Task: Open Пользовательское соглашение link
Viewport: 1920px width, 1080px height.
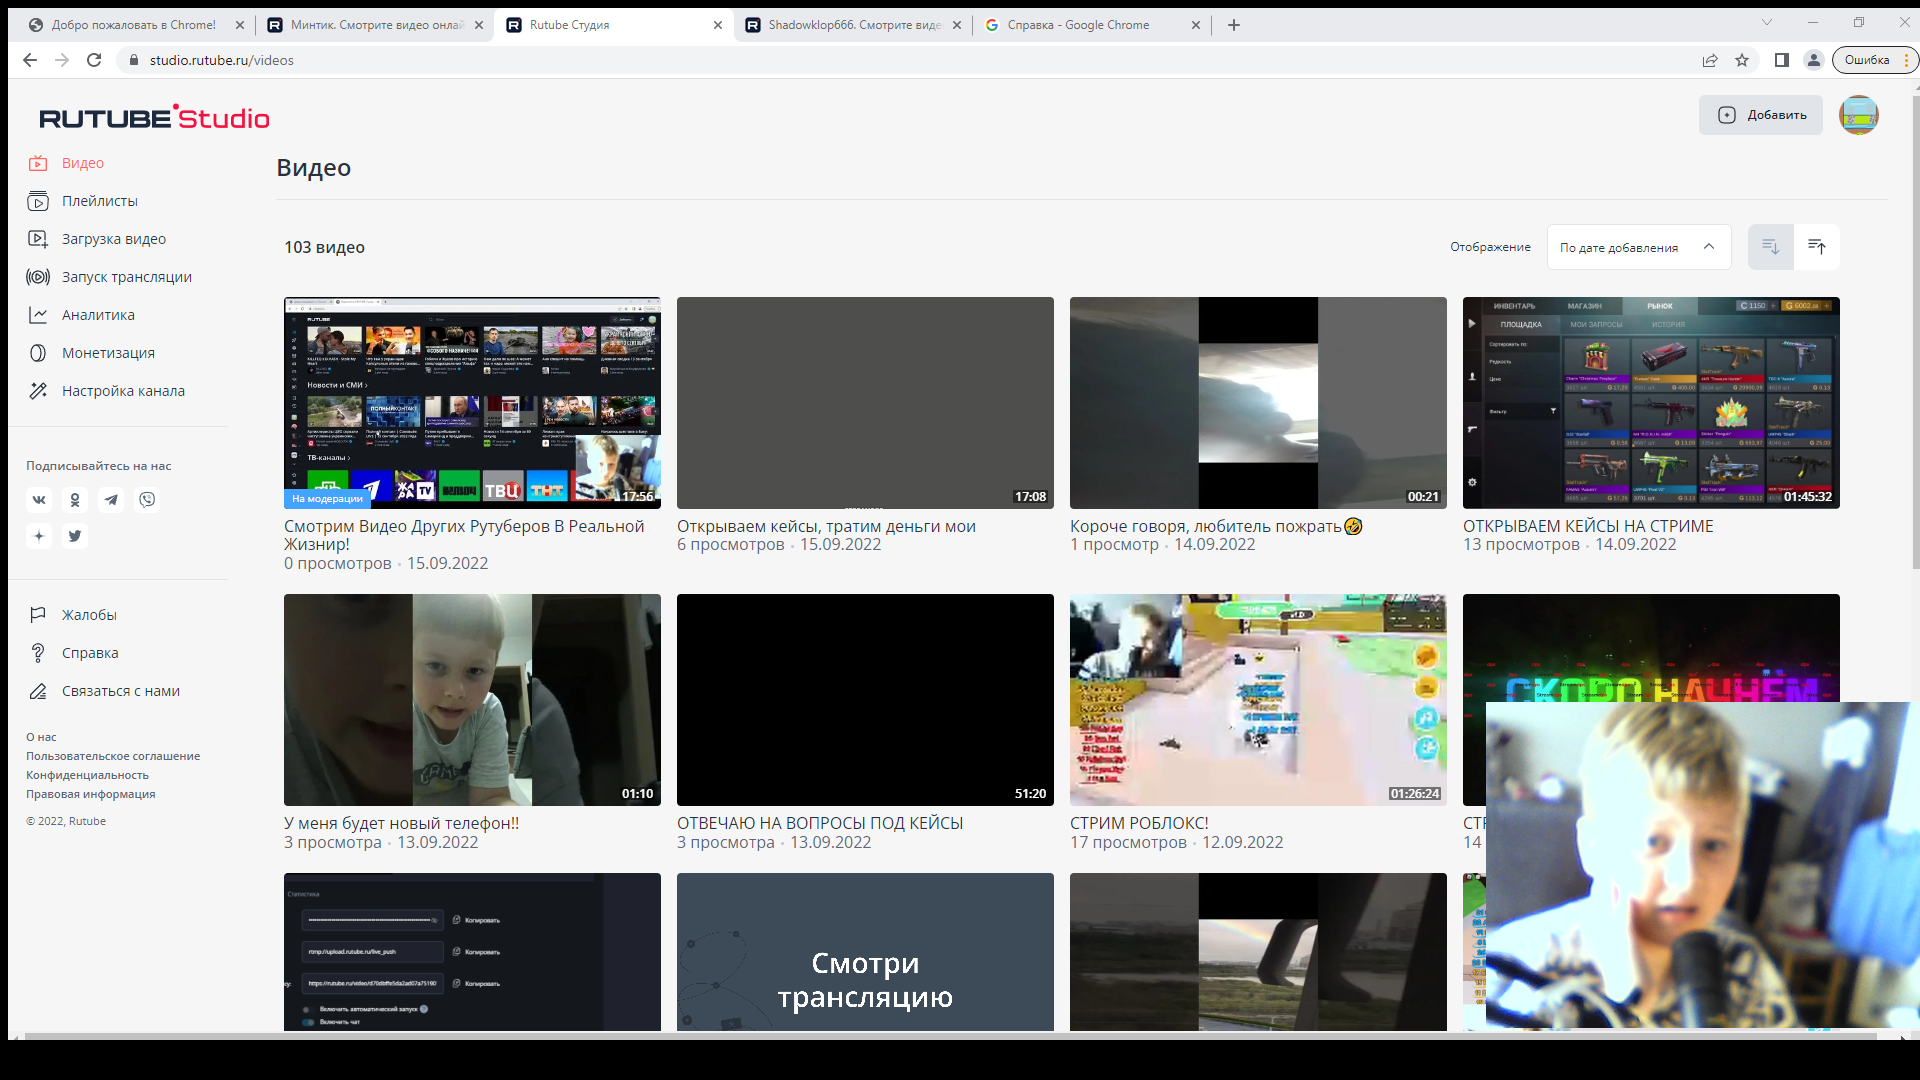Action: [113, 756]
